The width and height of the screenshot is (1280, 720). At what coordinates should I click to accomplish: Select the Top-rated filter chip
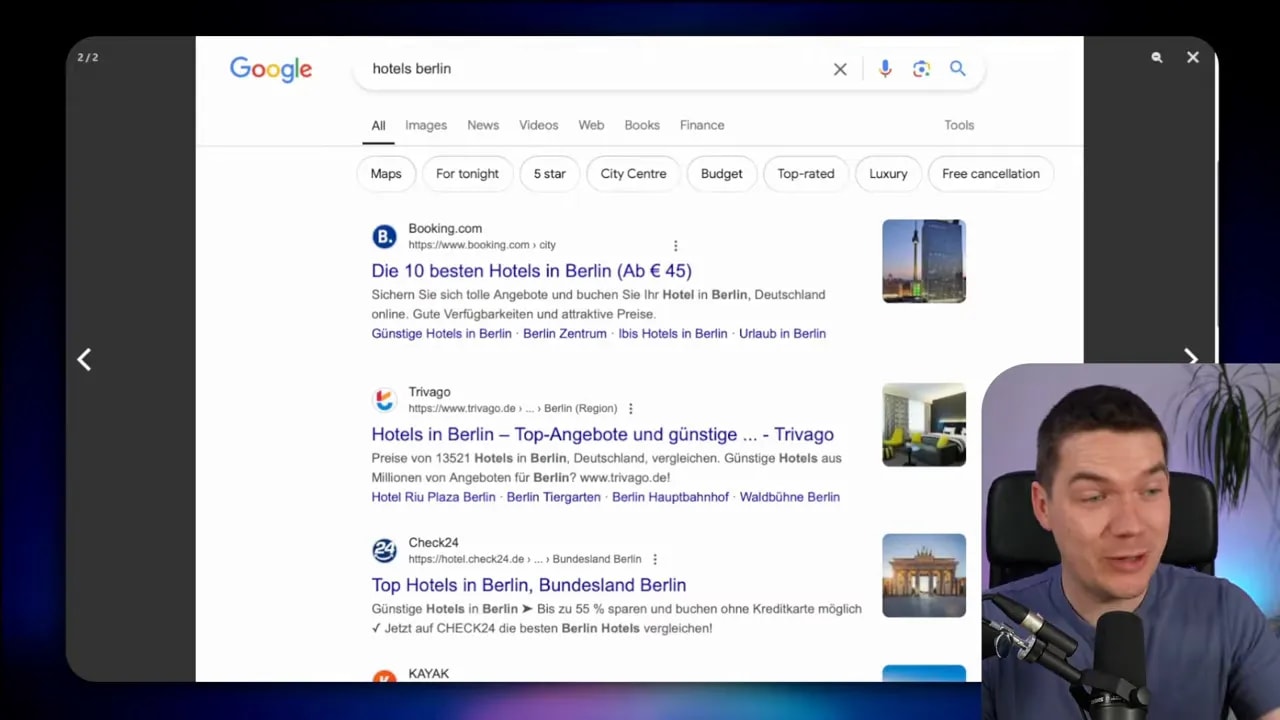tap(806, 174)
